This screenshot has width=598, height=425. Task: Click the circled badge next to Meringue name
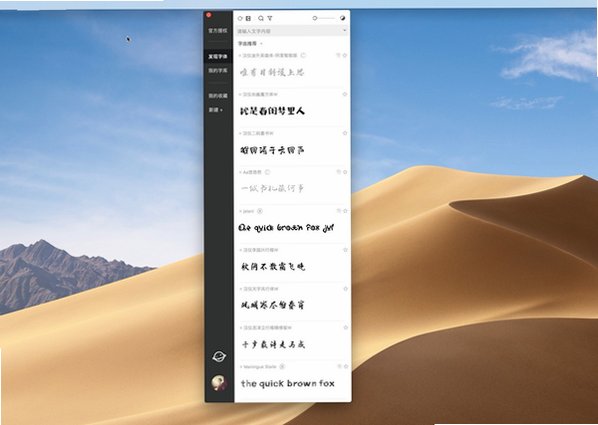(282, 367)
